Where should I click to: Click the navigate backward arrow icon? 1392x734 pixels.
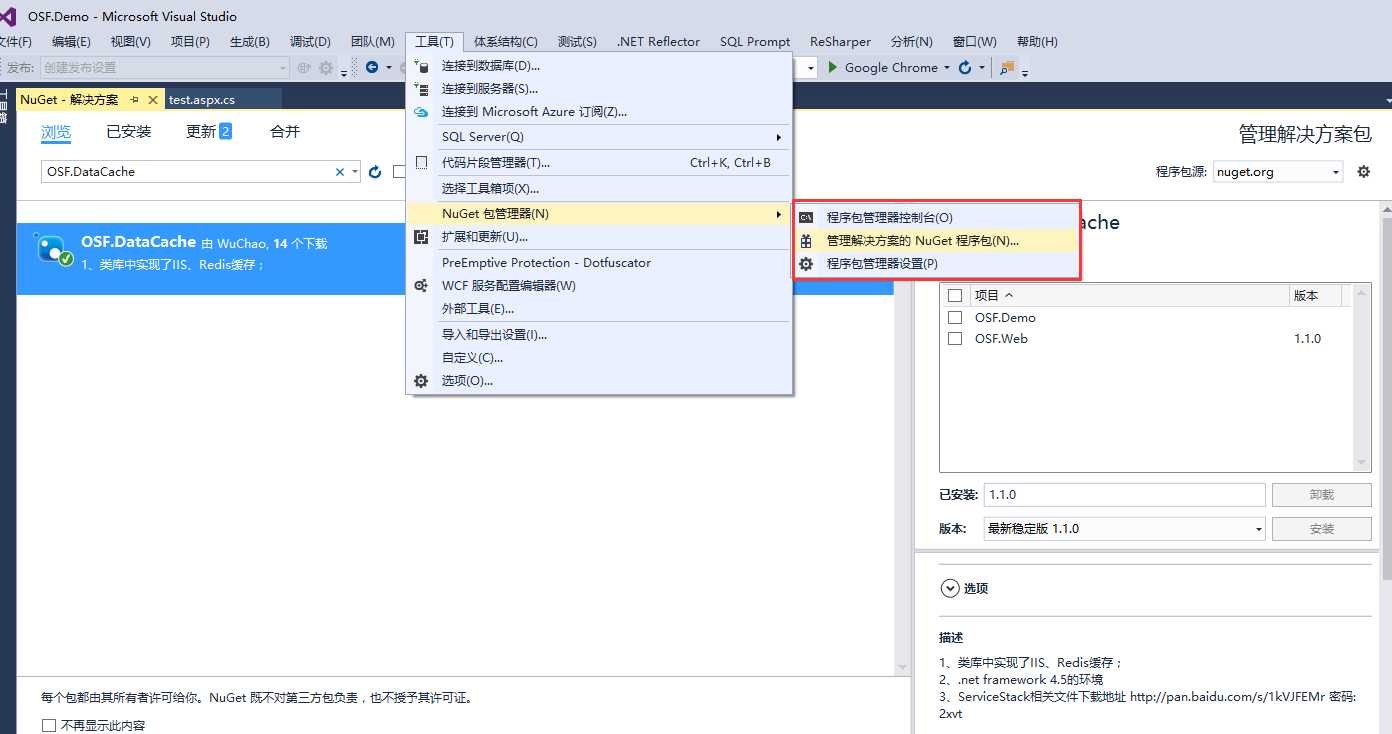[372, 68]
